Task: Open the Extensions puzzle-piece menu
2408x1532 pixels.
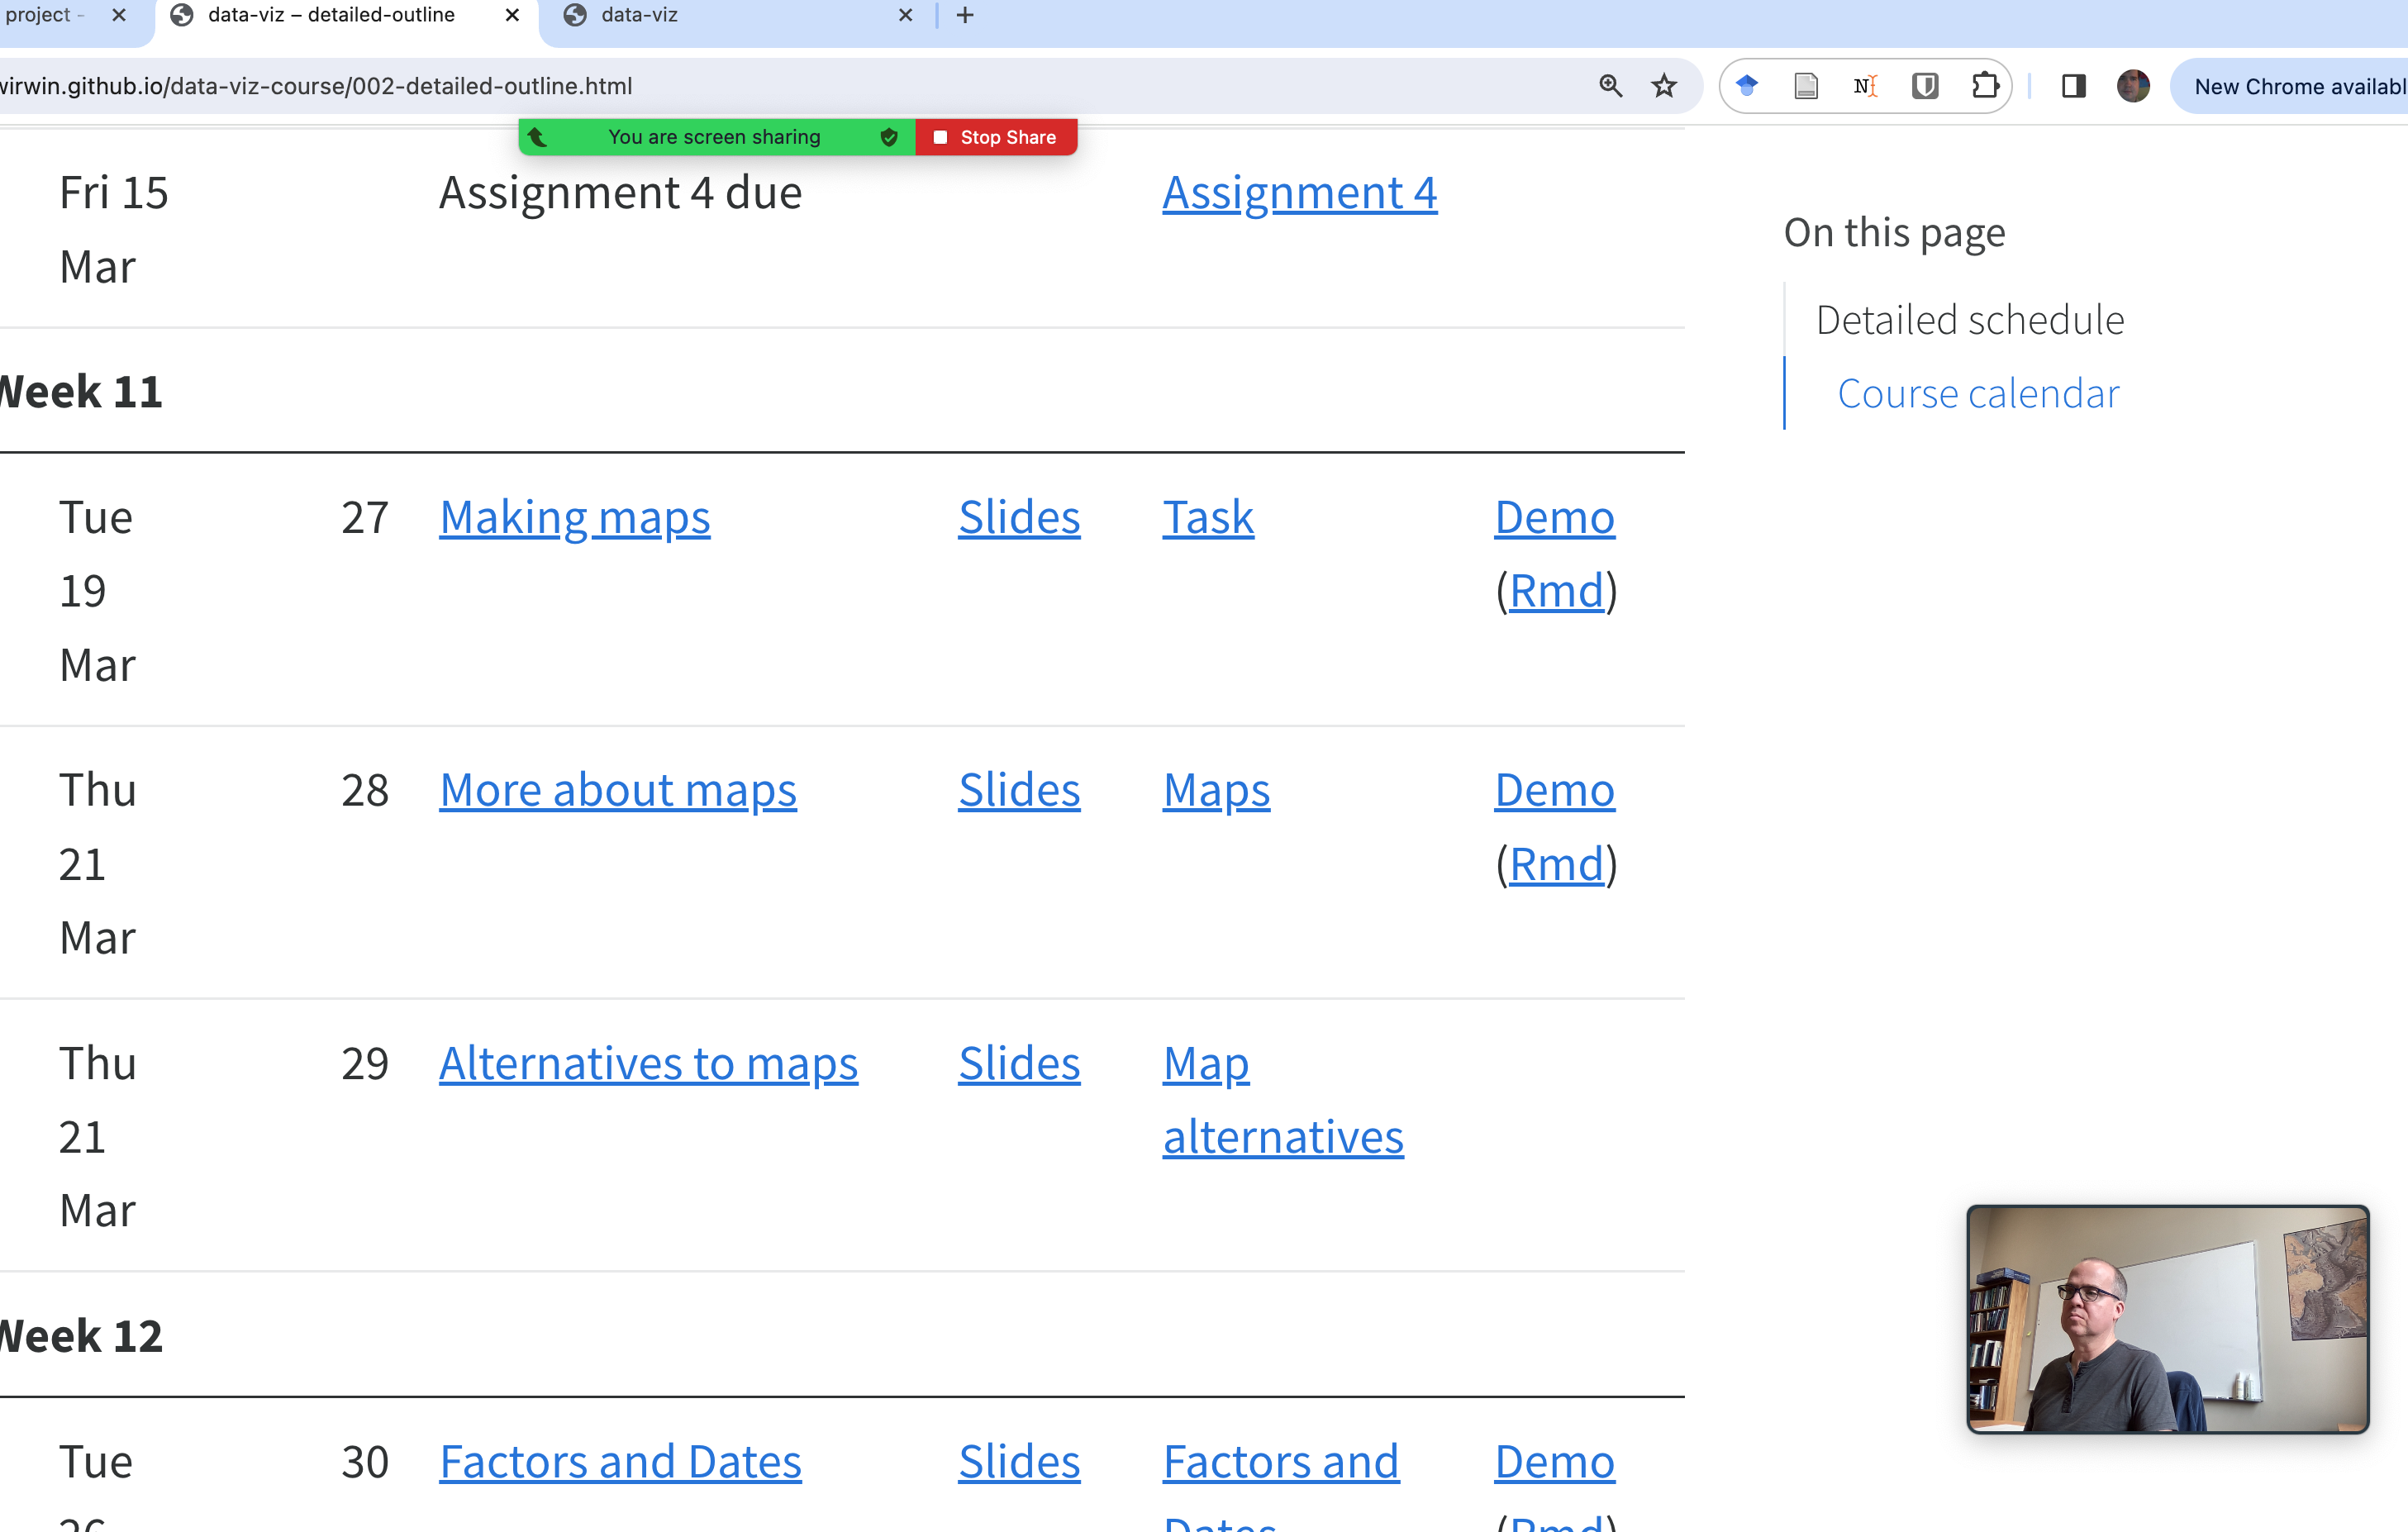Action: click(x=1985, y=86)
